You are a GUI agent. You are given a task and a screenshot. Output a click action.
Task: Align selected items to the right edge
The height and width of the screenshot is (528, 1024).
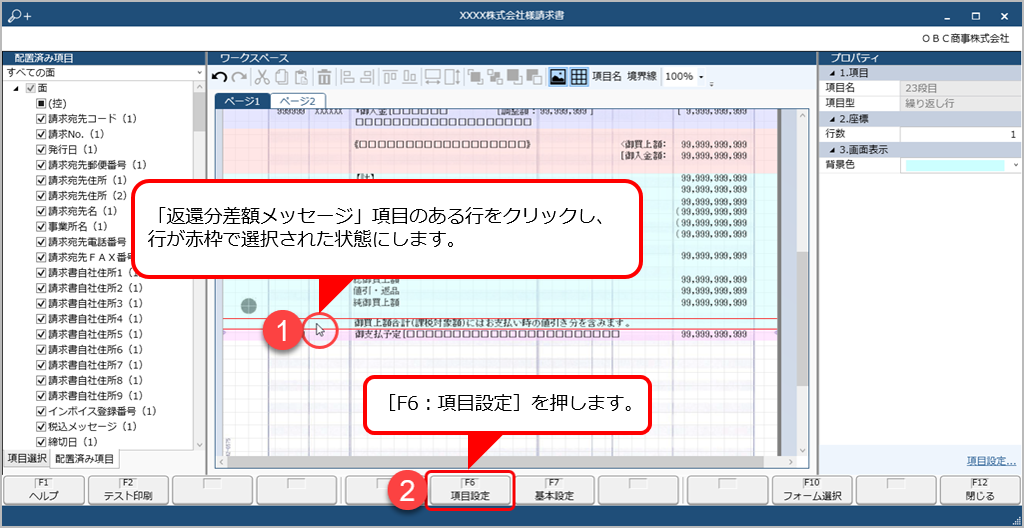pos(367,77)
